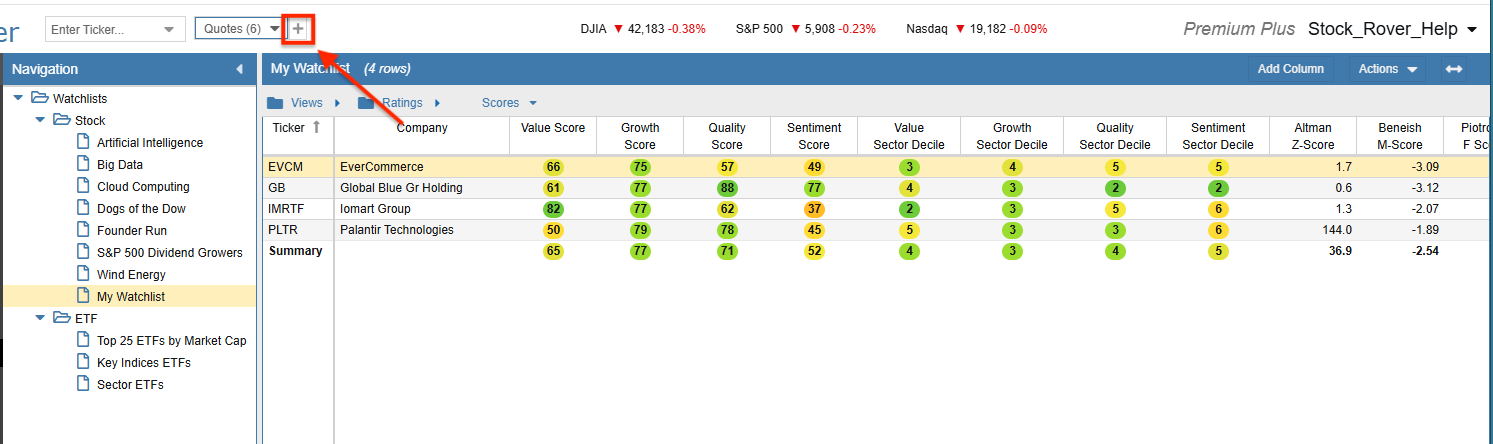Screen dimensions: 1493x444
Task: Open the Views folder breadcrumb
Action: coord(295,103)
